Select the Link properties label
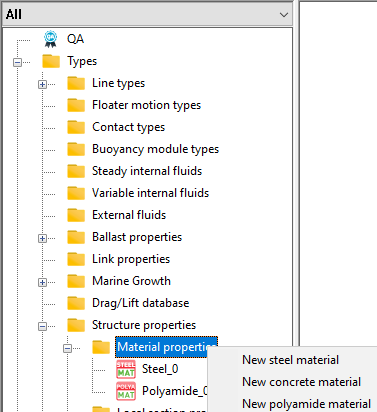This screenshot has height=412, width=377. 131,259
